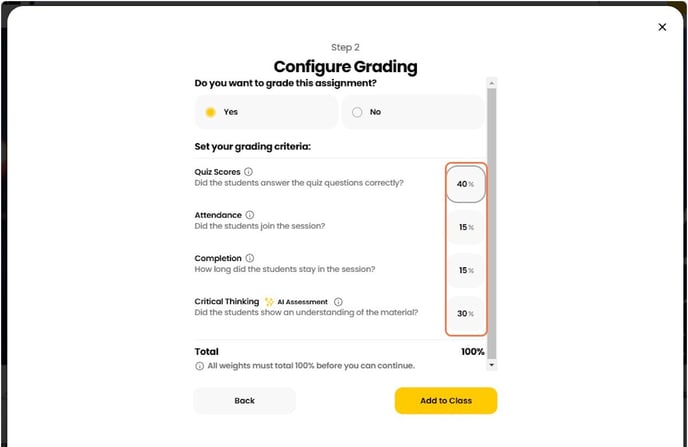Edit the Attendance weight field
Viewport: 688px width, 447px height.
tap(464, 227)
